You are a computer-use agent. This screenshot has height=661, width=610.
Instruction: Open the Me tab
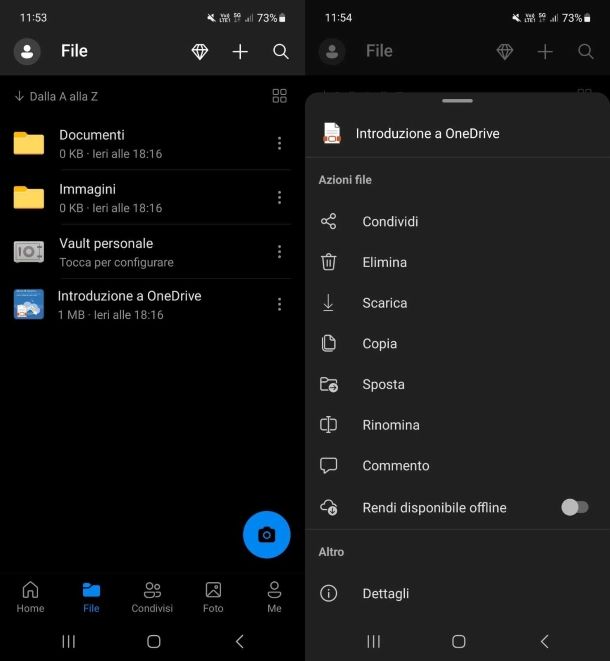click(274, 597)
